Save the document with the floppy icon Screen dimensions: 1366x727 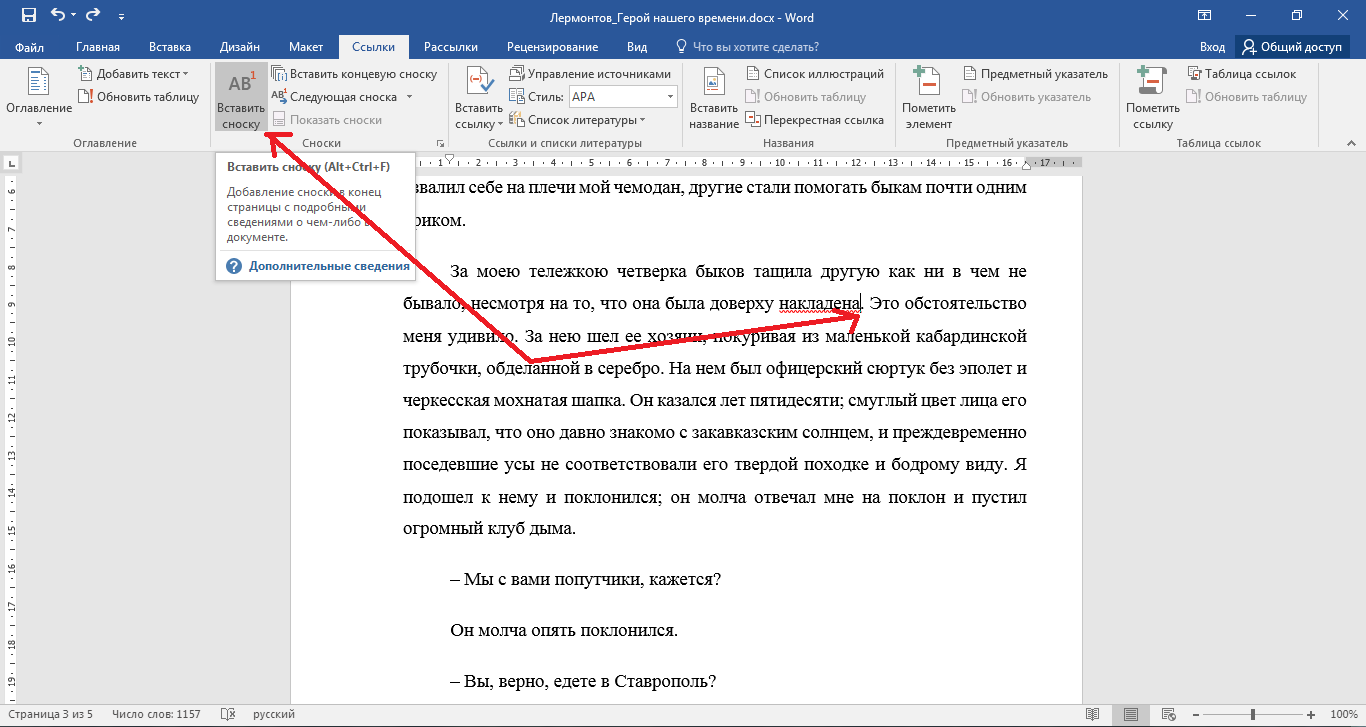click(x=28, y=16)
